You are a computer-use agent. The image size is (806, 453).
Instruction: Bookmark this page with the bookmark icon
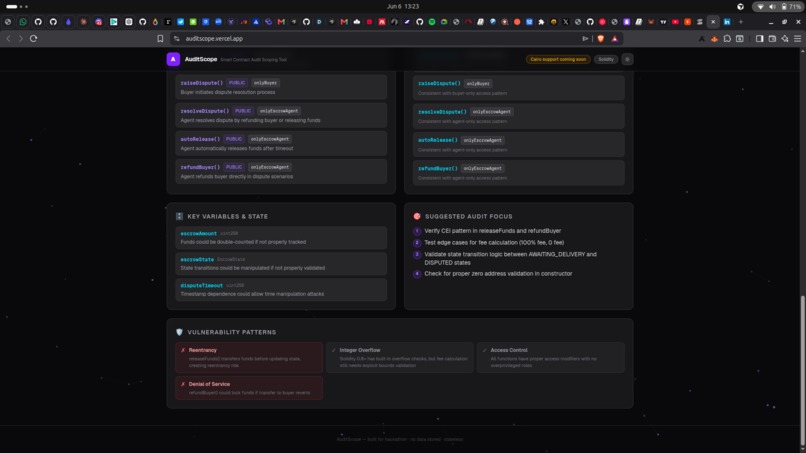click(x=160, y=39)
